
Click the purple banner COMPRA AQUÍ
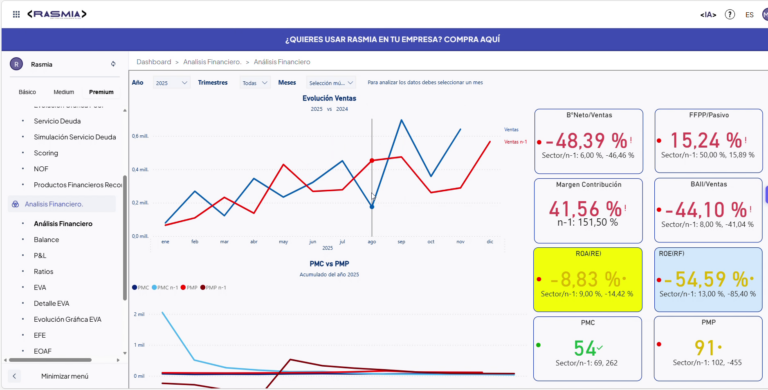pyautogui.click(x=393, y=40)
